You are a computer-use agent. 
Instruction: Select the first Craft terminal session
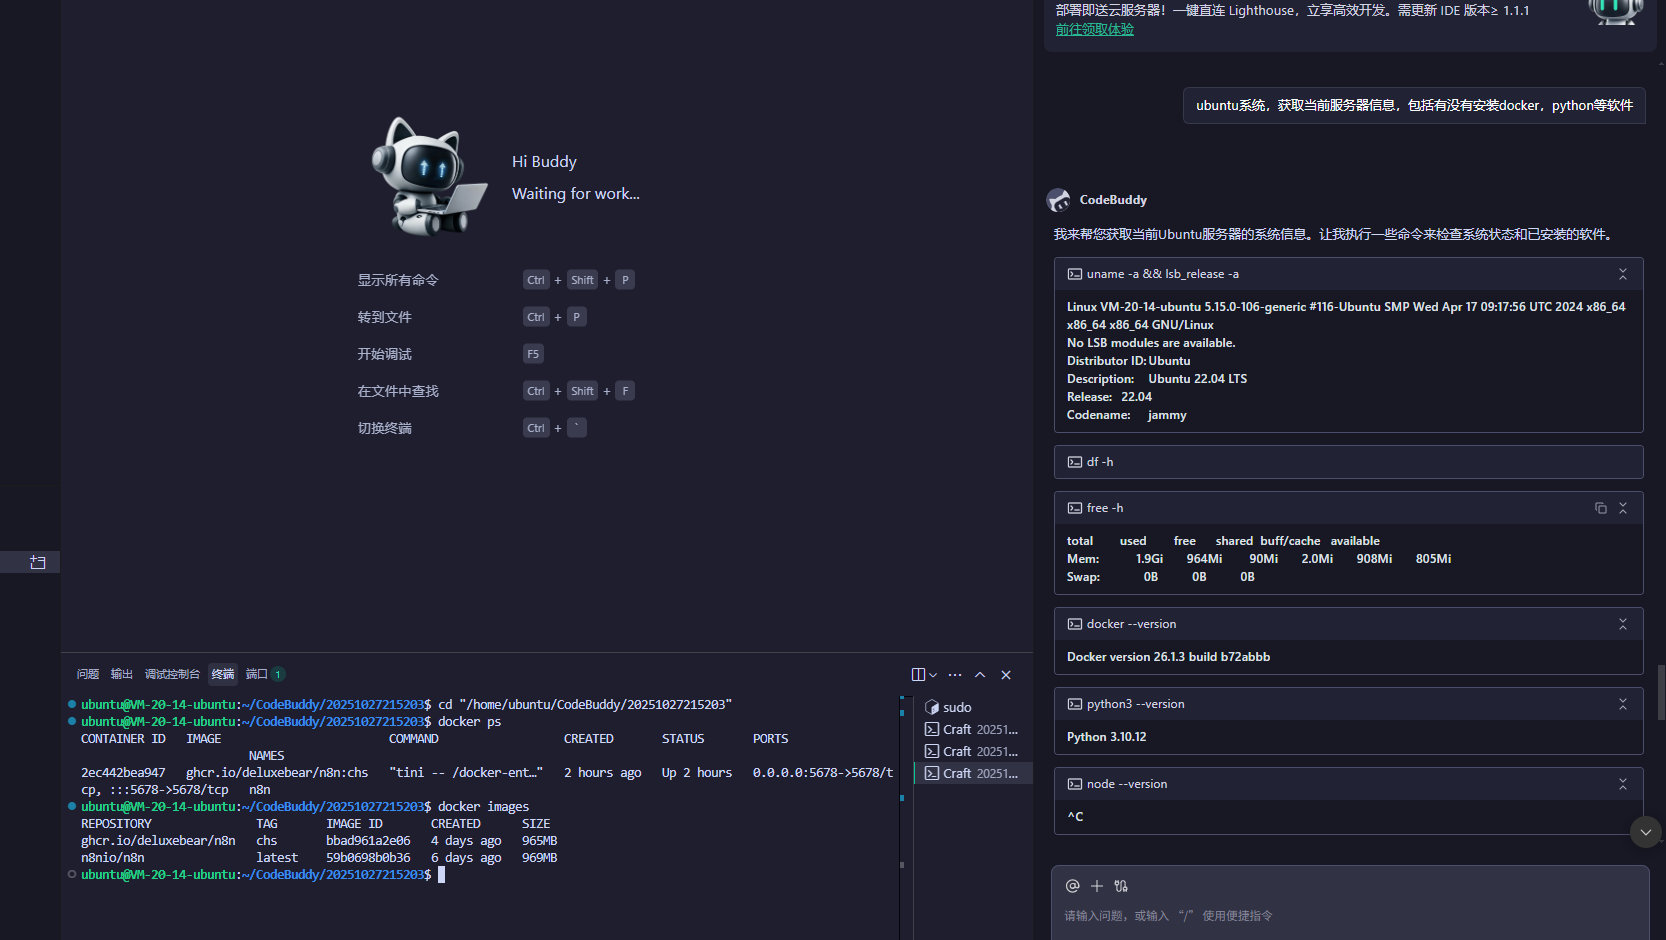tap(972, 729)
